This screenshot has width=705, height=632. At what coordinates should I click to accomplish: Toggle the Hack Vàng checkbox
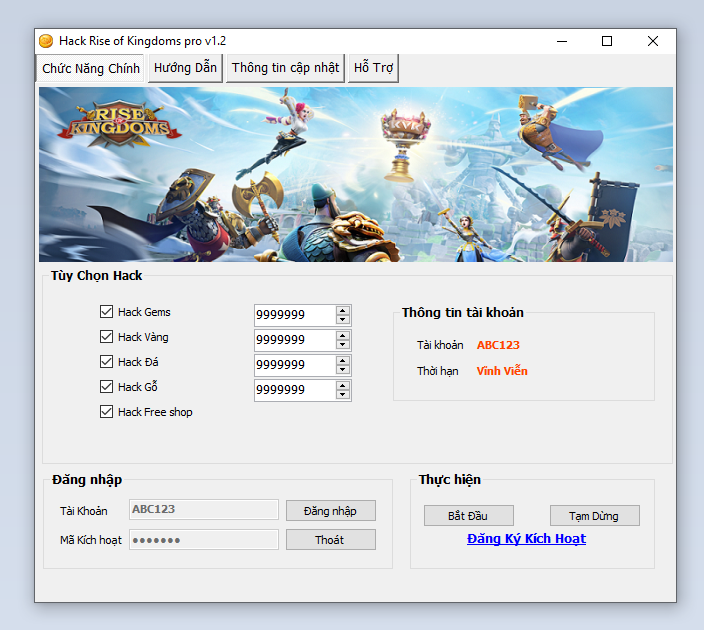click(x=107, y=337)
